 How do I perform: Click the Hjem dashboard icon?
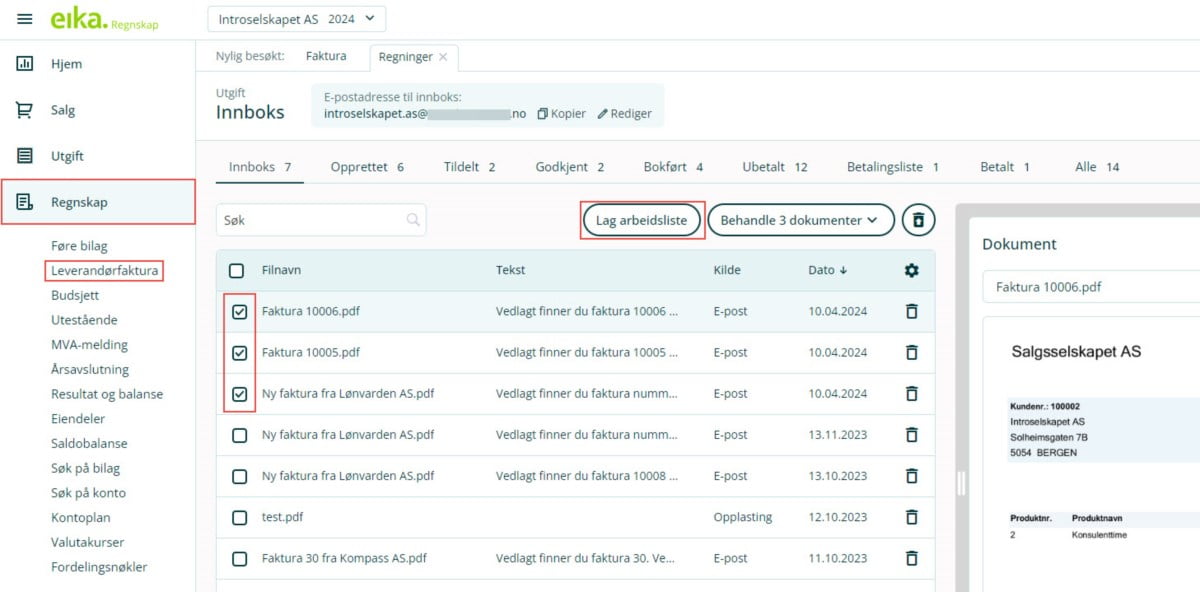pos(25,64)
